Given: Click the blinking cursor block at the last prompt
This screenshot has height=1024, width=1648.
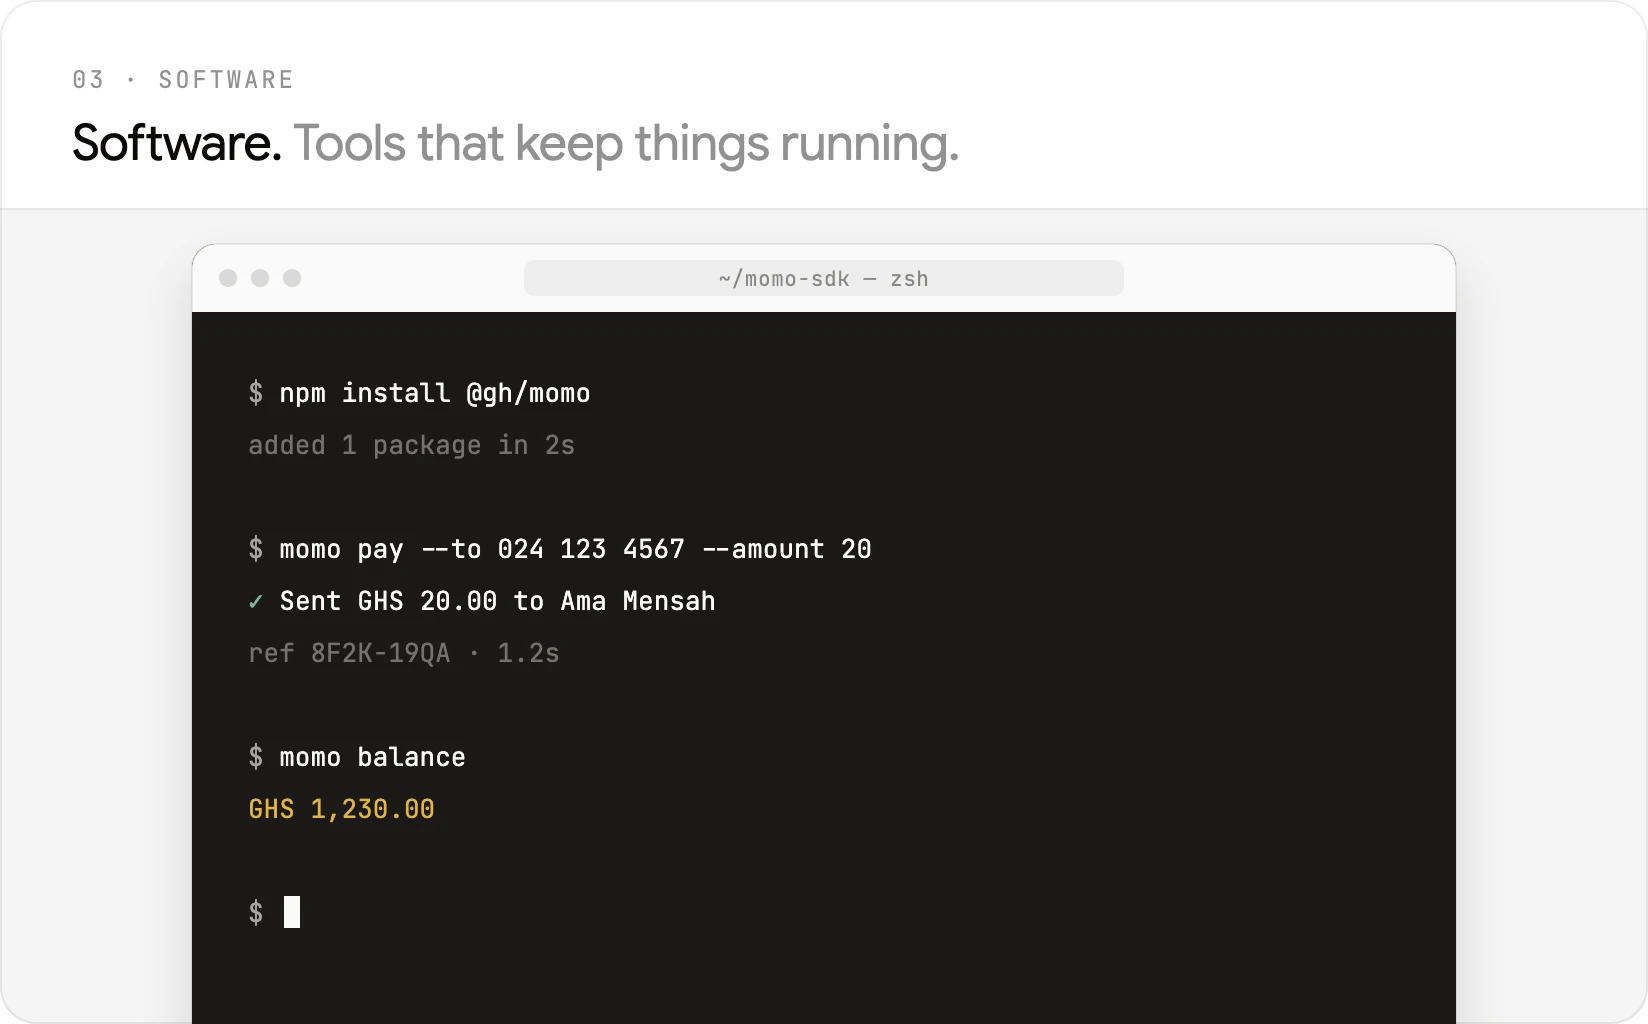Looking at the screenshot, I should [292, 912].
